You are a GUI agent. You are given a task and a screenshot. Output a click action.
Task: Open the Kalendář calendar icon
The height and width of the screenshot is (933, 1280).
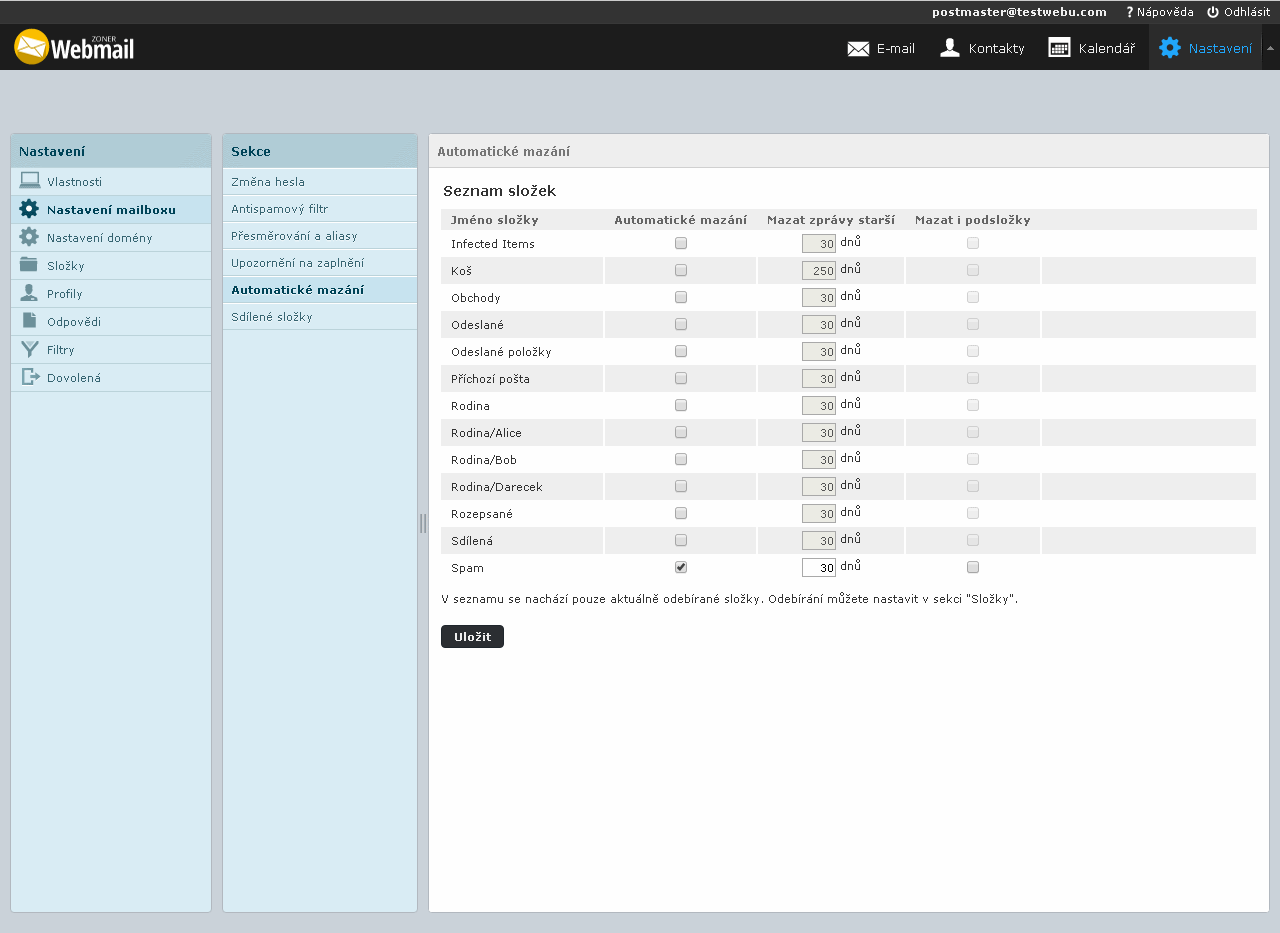pyautogui.click(x=1059, y=48)
